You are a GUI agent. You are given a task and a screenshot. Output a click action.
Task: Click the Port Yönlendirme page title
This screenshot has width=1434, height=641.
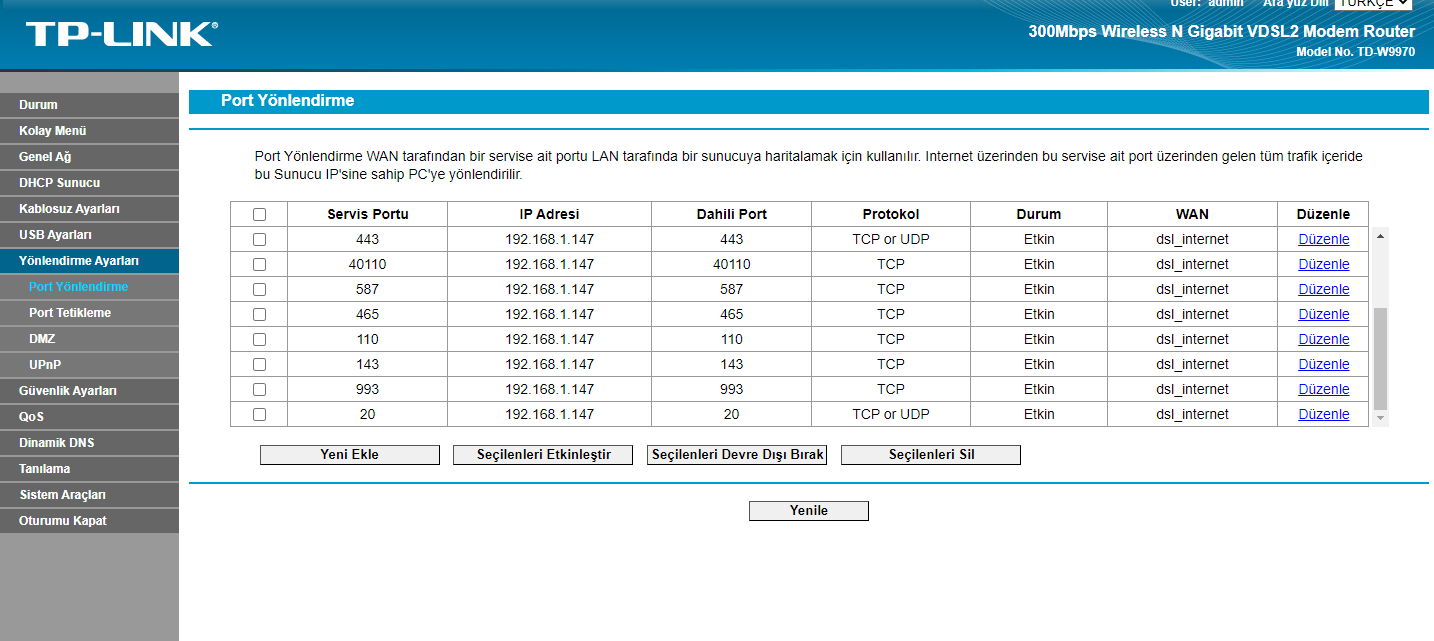(x=287, y=101)
